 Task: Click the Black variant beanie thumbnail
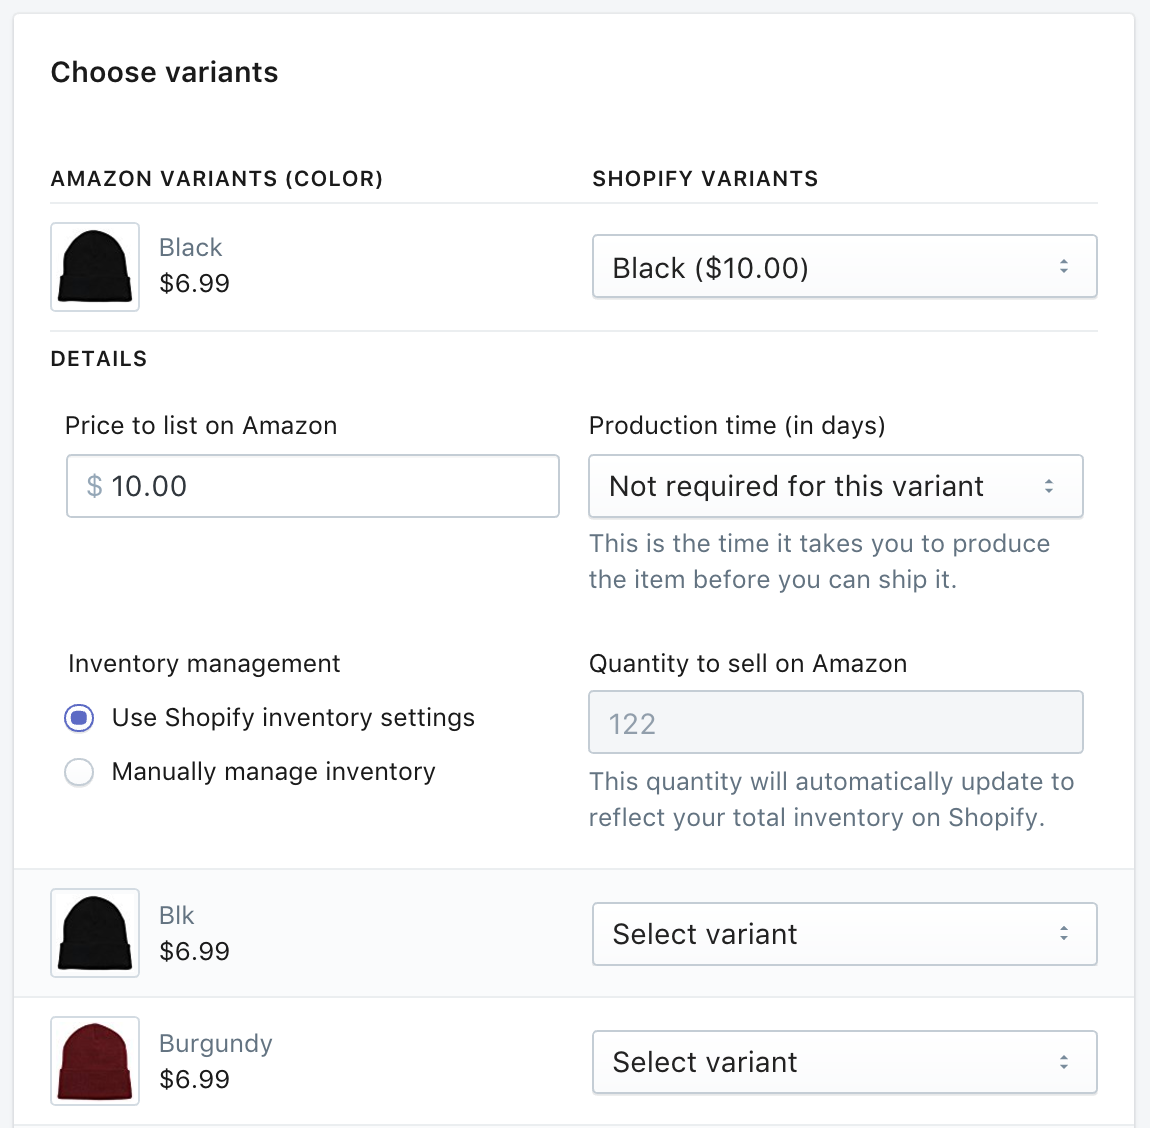(94, 266)
